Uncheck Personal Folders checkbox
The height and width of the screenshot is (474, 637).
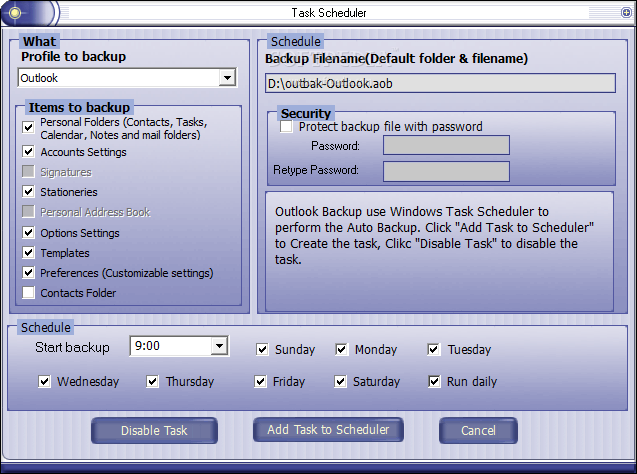tap(28, 128)
